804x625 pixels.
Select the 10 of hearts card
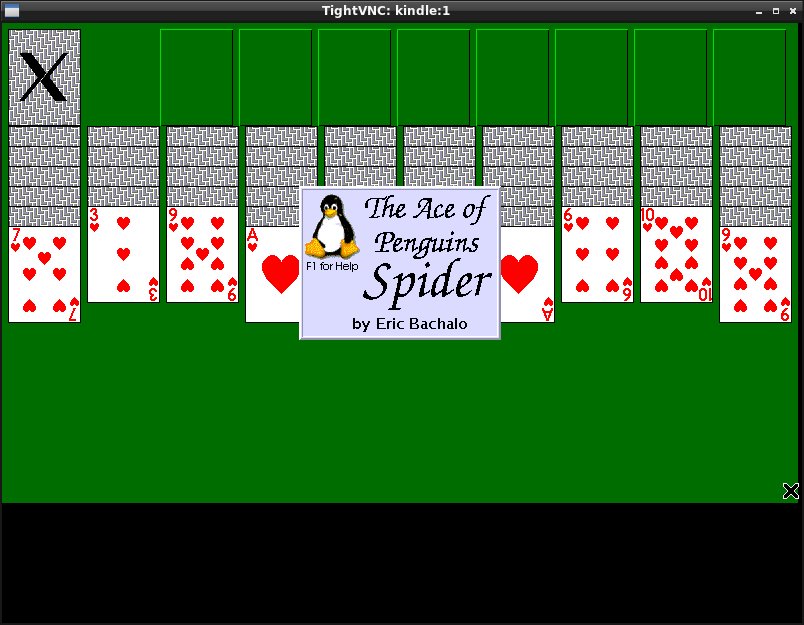pos(676,254)
